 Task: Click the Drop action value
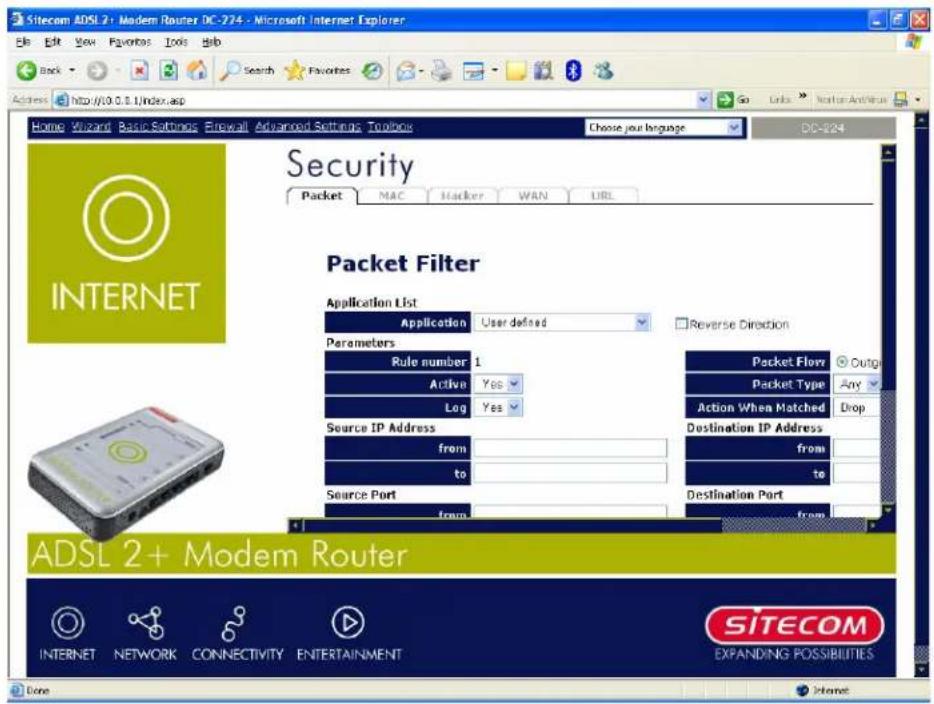click(852, 407)
